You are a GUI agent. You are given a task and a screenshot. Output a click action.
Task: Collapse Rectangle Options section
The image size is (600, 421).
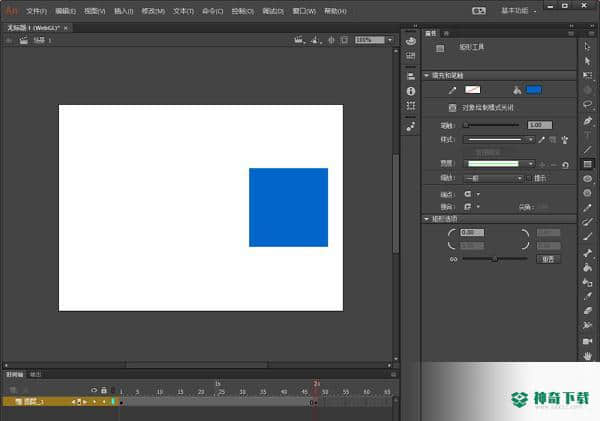pos(426,219)
